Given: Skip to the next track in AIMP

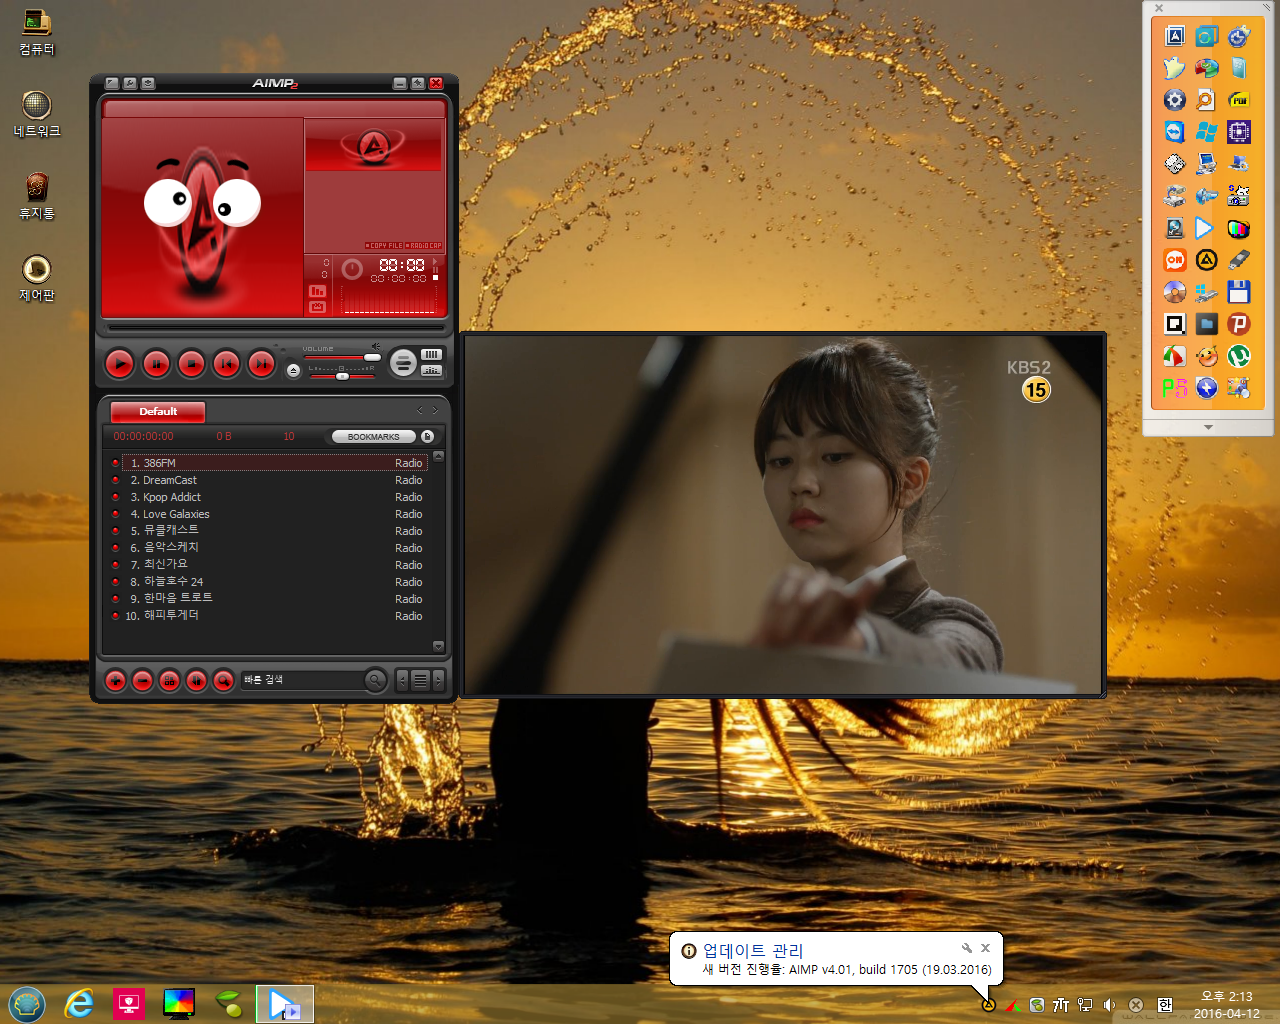Looking at the screenshot, I should point(261,364).
